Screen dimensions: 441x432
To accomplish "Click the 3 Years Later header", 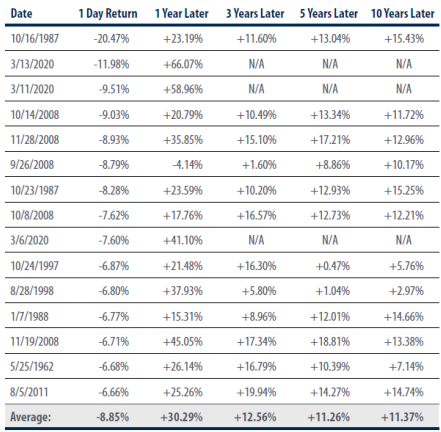I will [255, 14].
